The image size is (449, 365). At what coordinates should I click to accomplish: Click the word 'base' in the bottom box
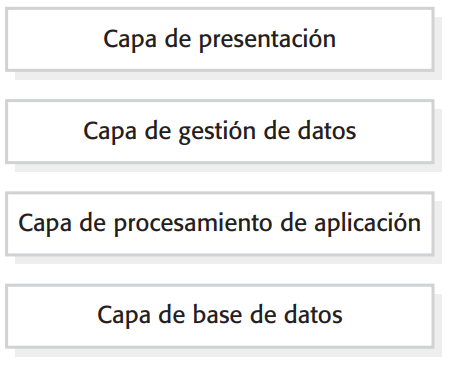pyautogui.click(x=217, y=315)
